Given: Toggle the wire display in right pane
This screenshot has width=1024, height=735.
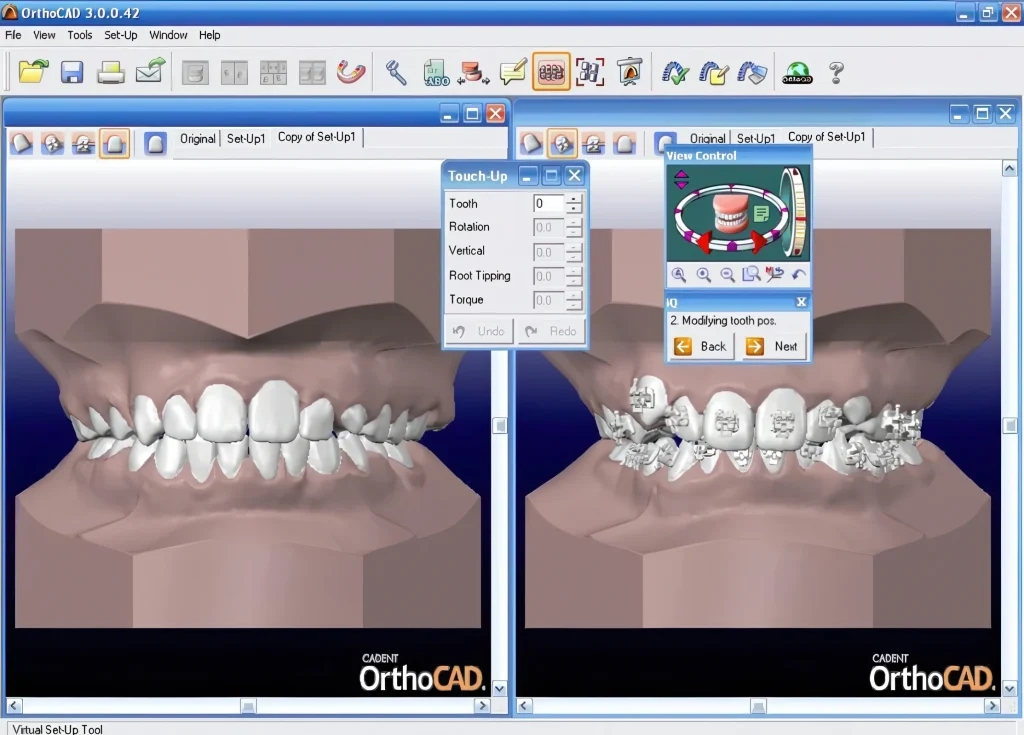Looking at the screenshot, I should pyautogui.click(x=593, y=143).
